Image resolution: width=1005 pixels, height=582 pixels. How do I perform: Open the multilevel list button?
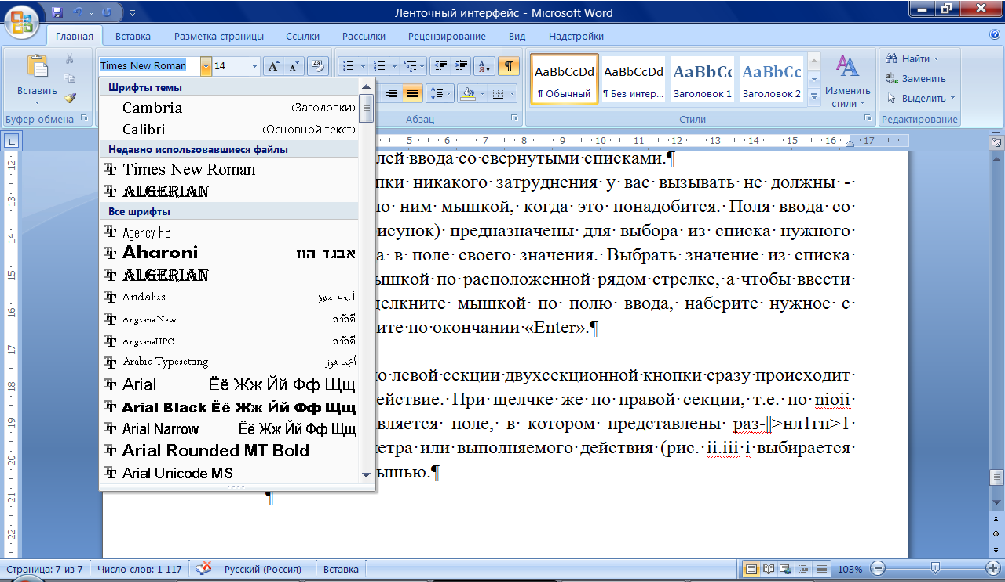pyautogui.click(x=411, y=66)
